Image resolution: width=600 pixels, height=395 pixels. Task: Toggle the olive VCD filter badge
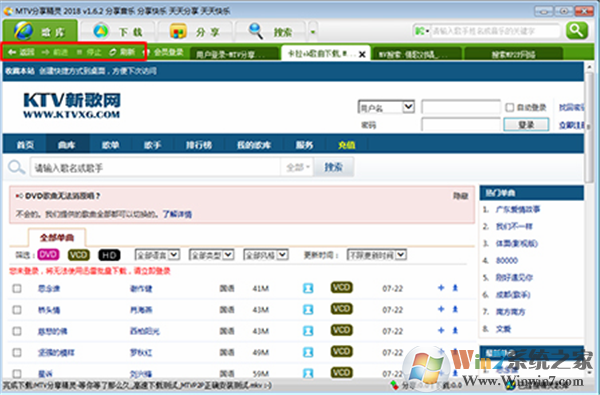pyautogui.click(x=78, y=255)
